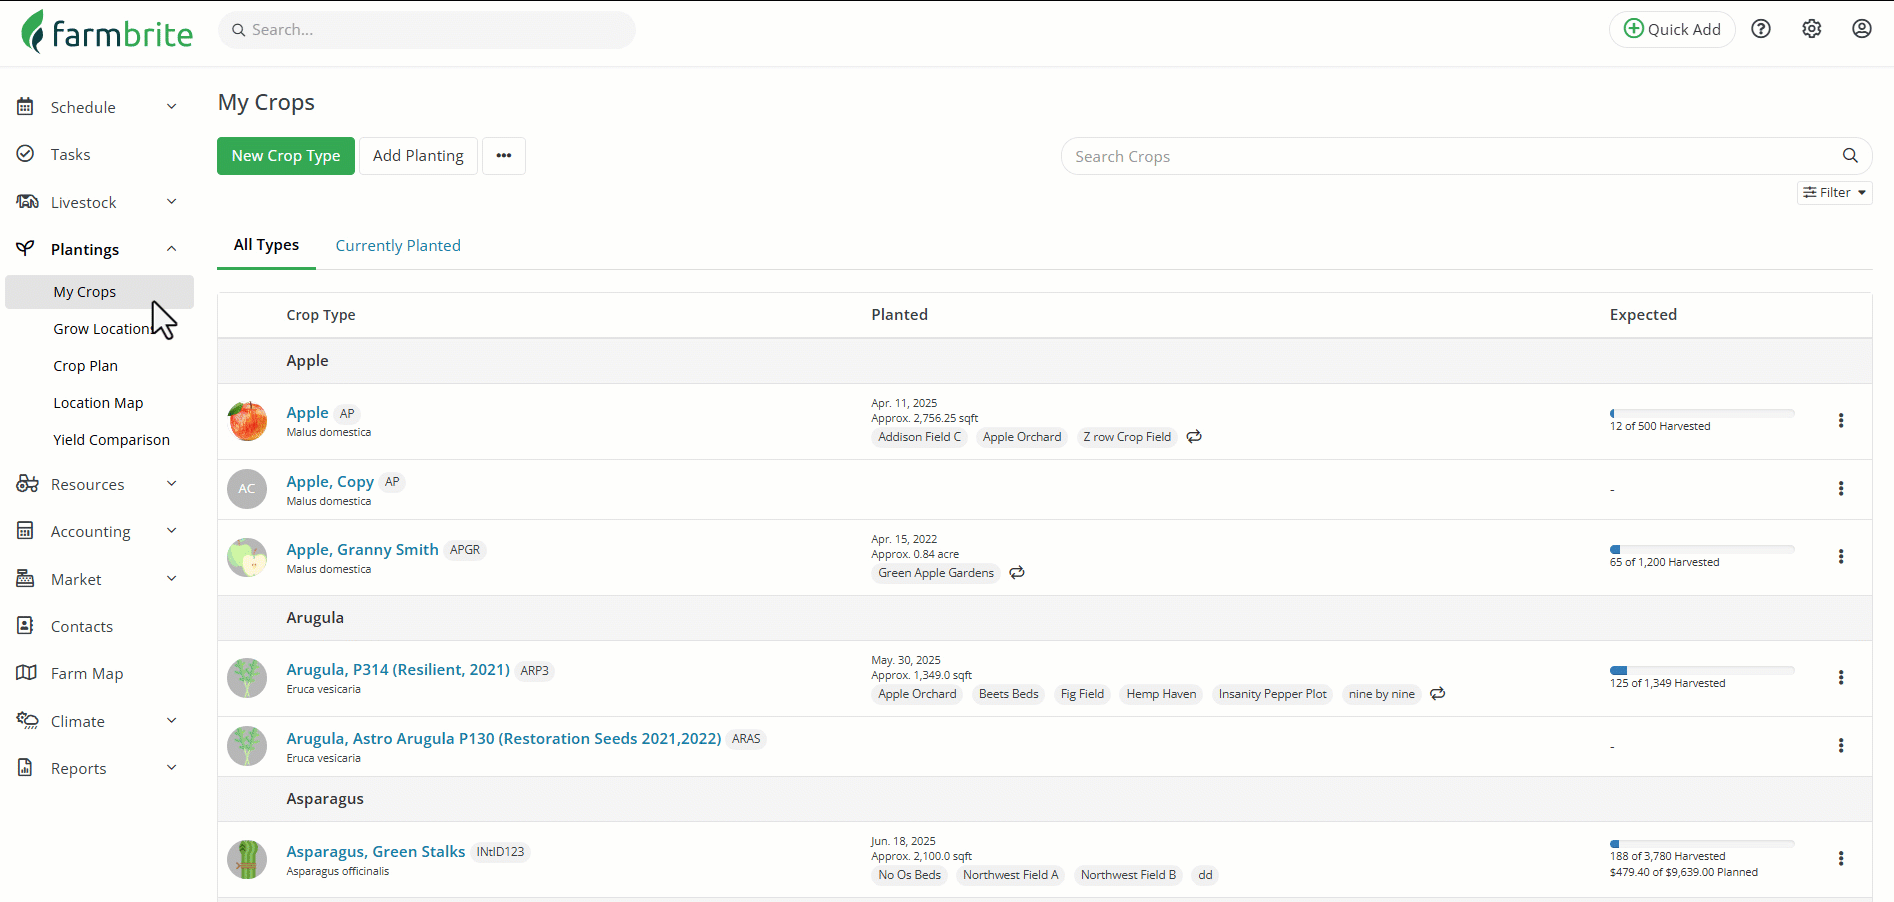Expand the Accounting menu chevron

172,531
